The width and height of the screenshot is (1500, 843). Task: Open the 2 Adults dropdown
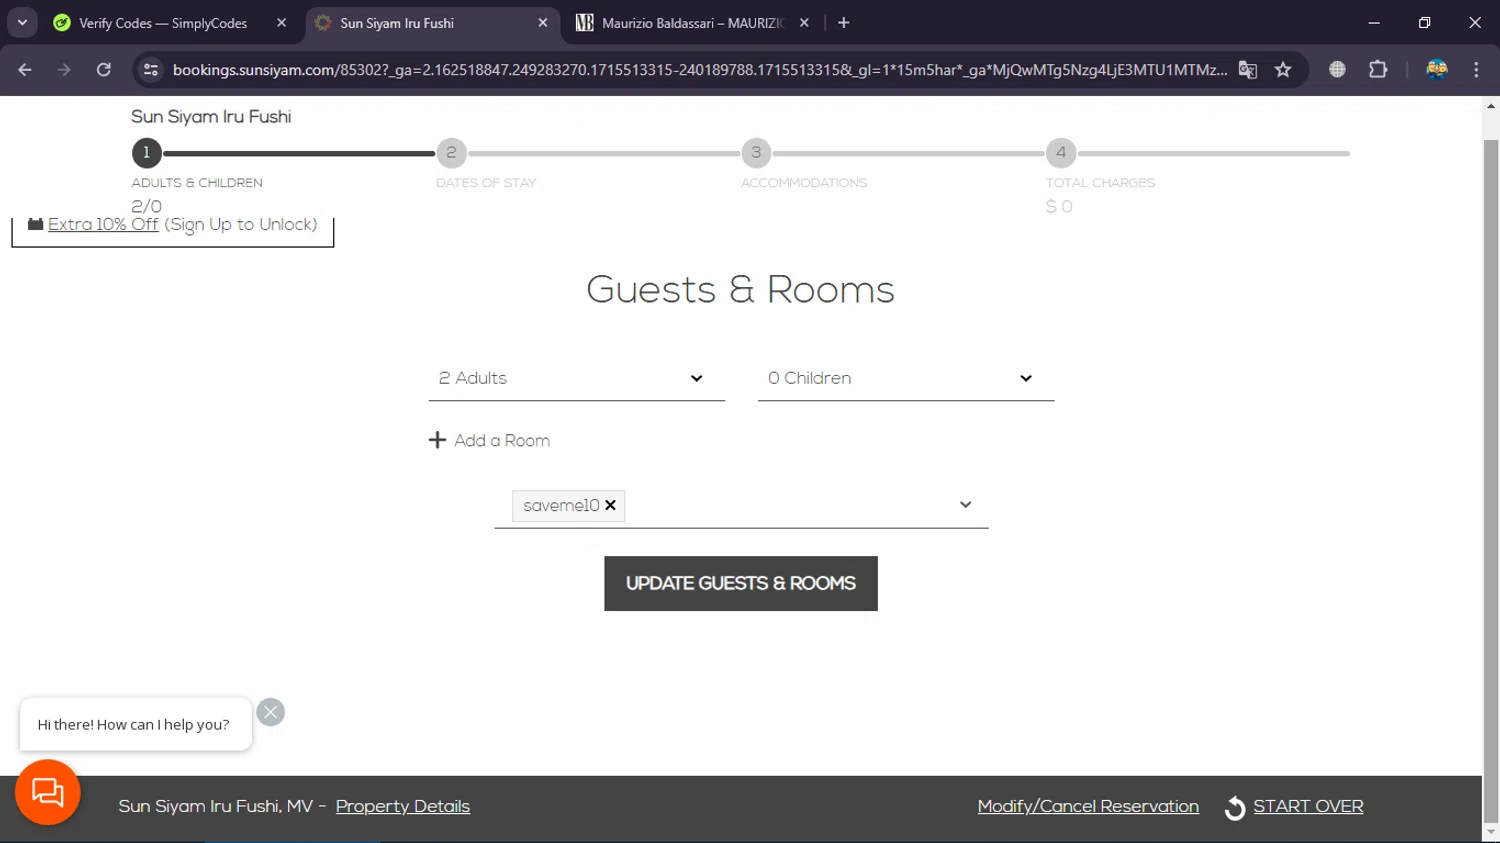point(576,378)
